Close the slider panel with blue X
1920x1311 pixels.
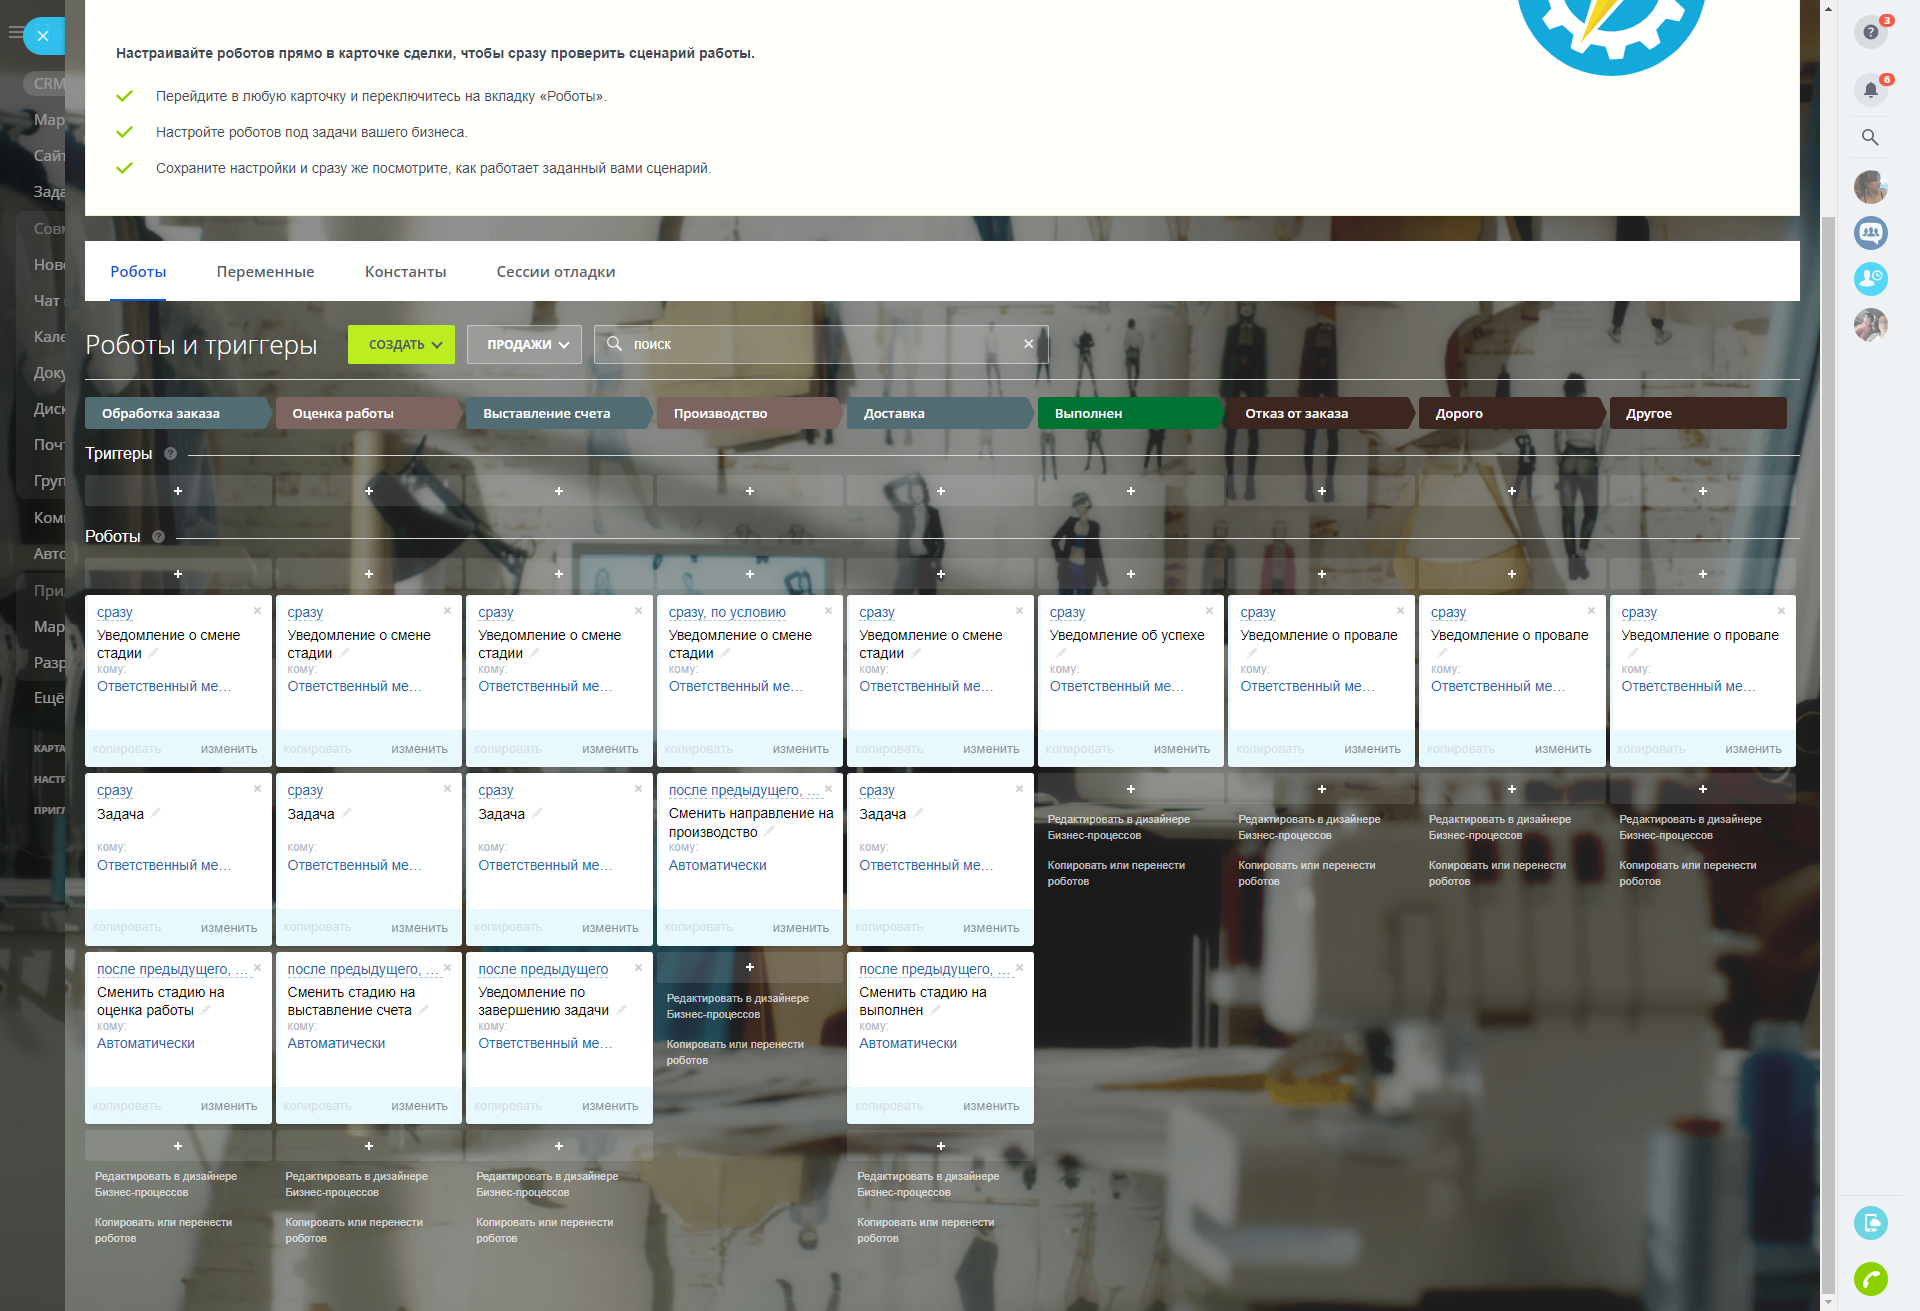[x=43, y=36]
